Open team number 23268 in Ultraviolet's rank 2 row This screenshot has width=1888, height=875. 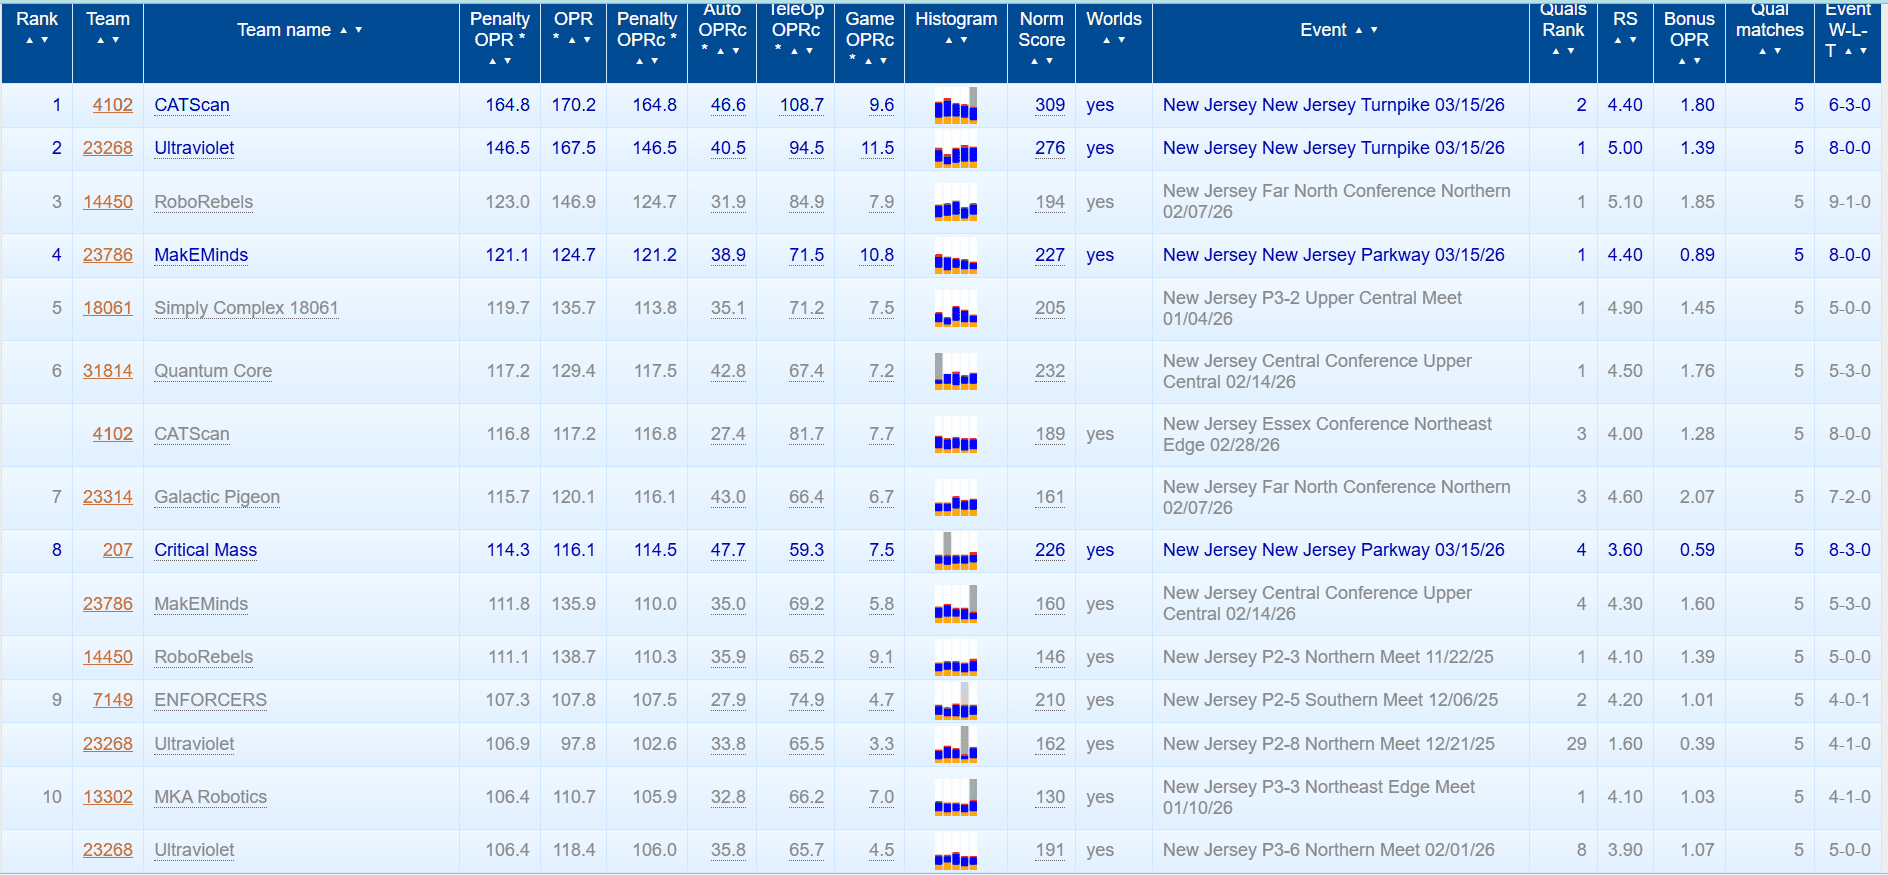[x=107, y=148]
